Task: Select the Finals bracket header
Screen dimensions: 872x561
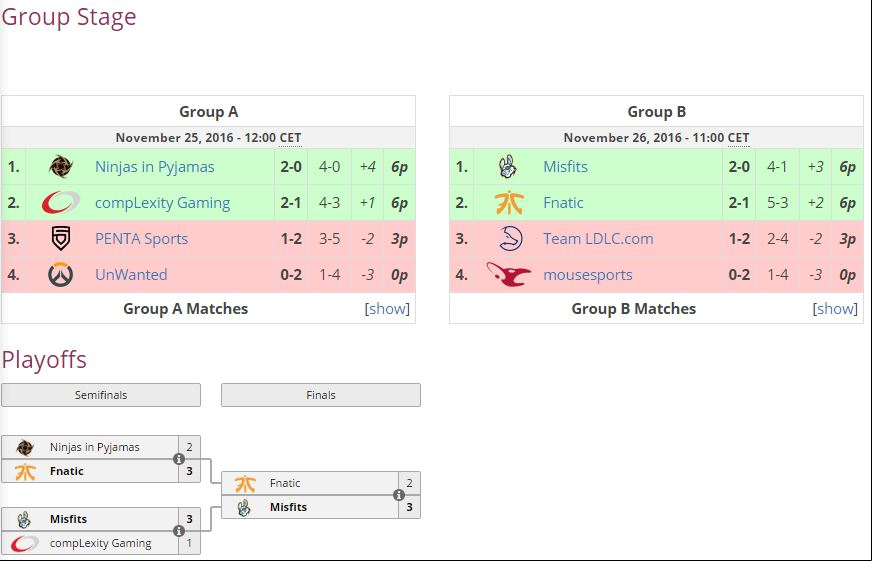Action: click(321, 395)
